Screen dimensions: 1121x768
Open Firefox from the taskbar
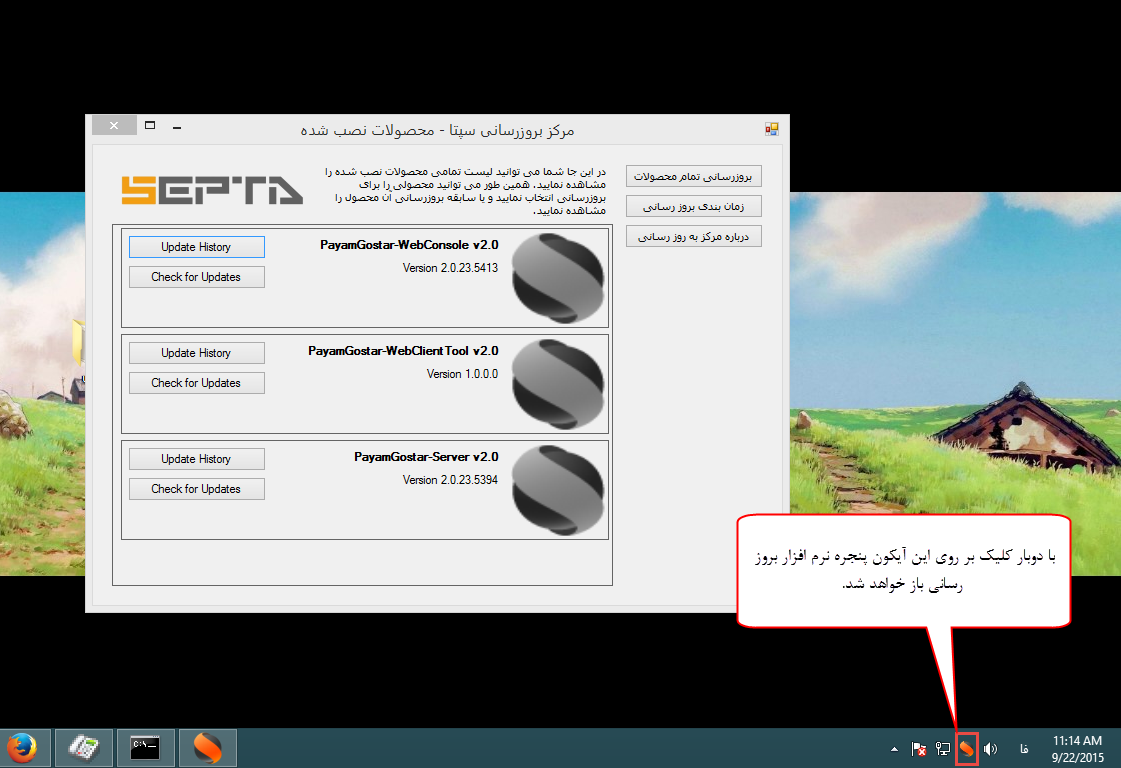point(24,748)
